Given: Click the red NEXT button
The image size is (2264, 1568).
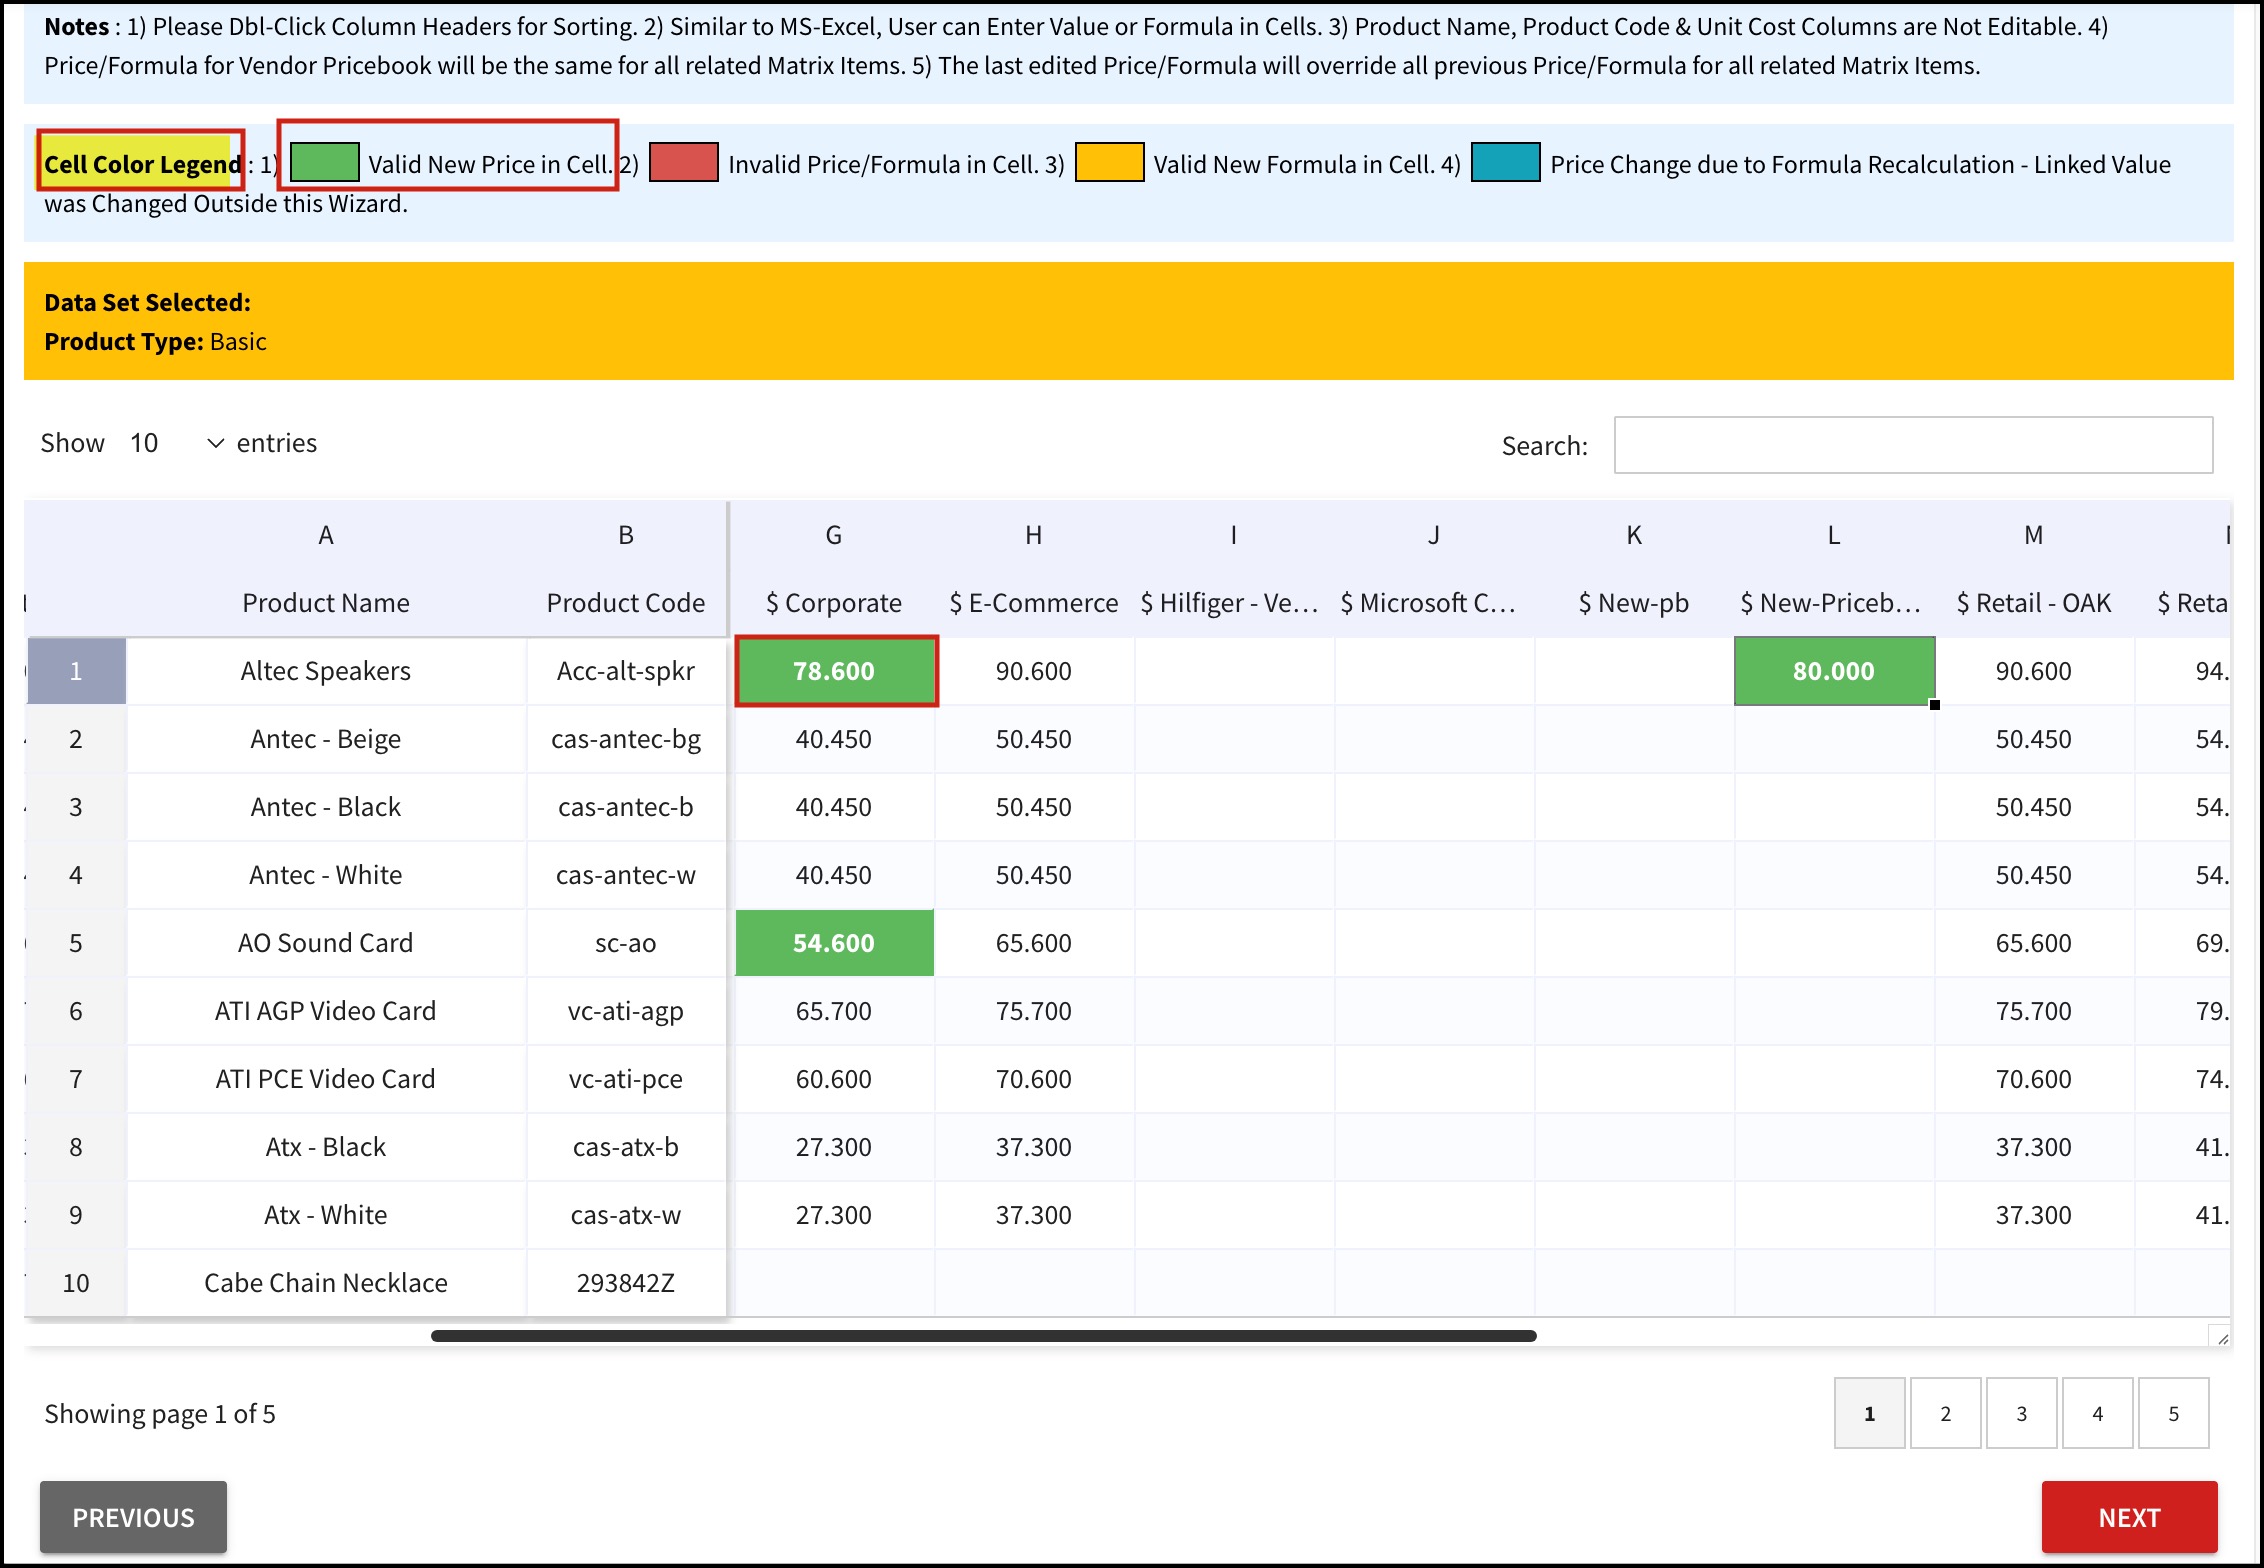Looking at the screenshot, I should (2129, 1517).
